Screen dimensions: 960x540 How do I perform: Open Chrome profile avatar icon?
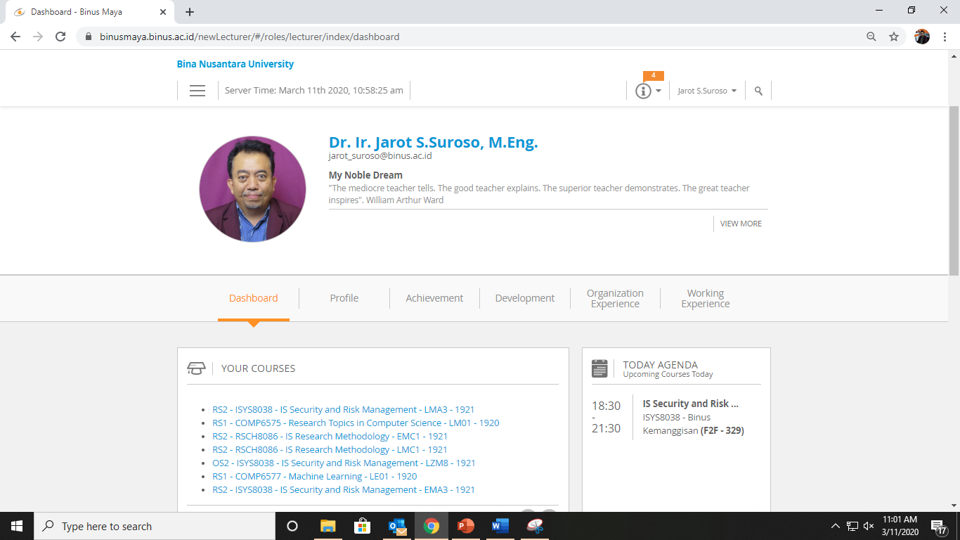pos(922,37)
